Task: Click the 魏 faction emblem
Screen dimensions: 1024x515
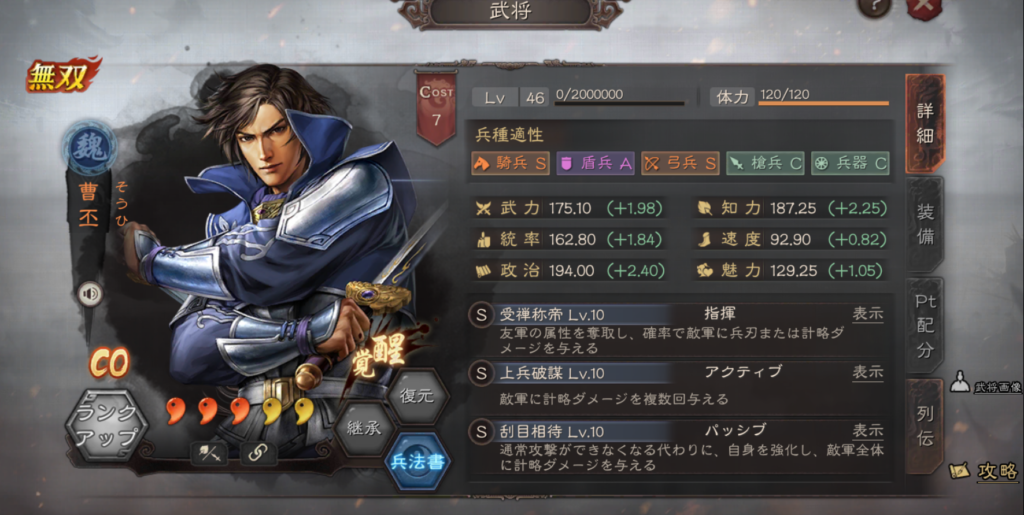Action: [x=89, y=149]
